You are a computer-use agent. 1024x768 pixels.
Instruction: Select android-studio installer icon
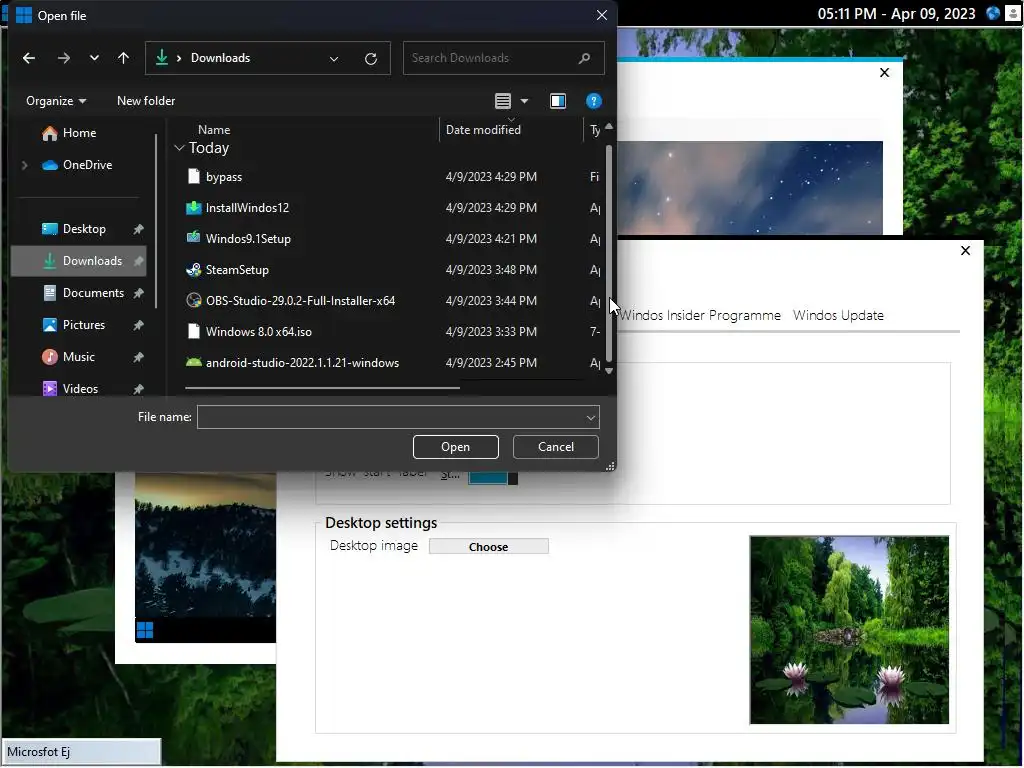point(193,362)
